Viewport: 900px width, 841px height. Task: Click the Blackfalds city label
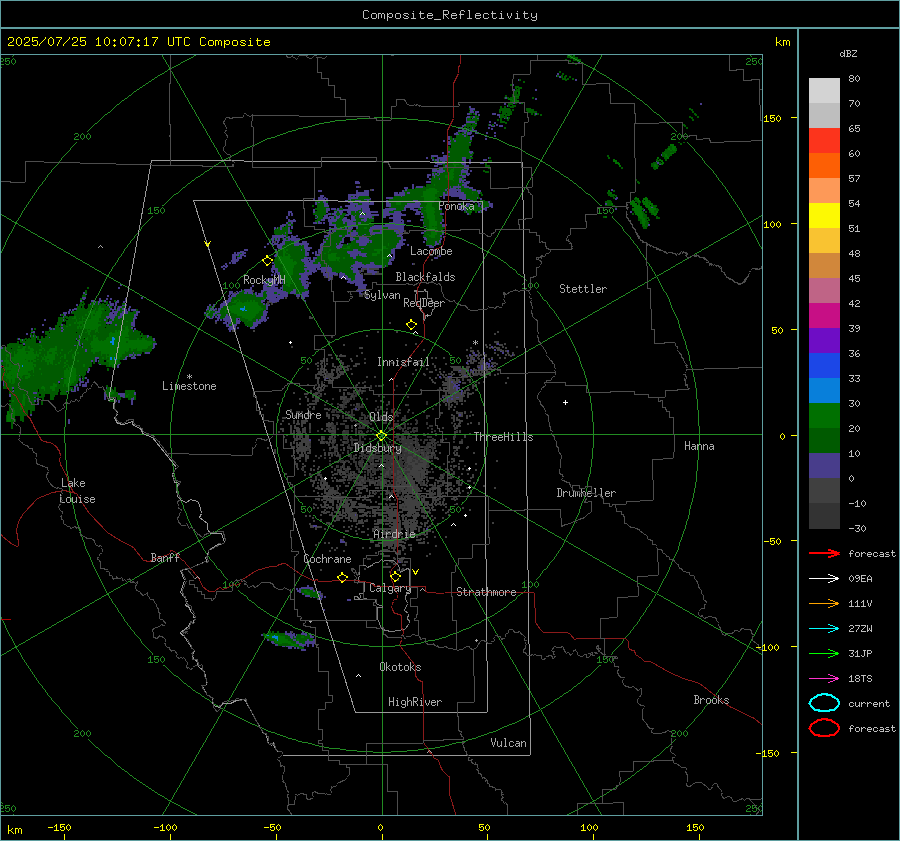pyautogui.click(x=425, y=277)
